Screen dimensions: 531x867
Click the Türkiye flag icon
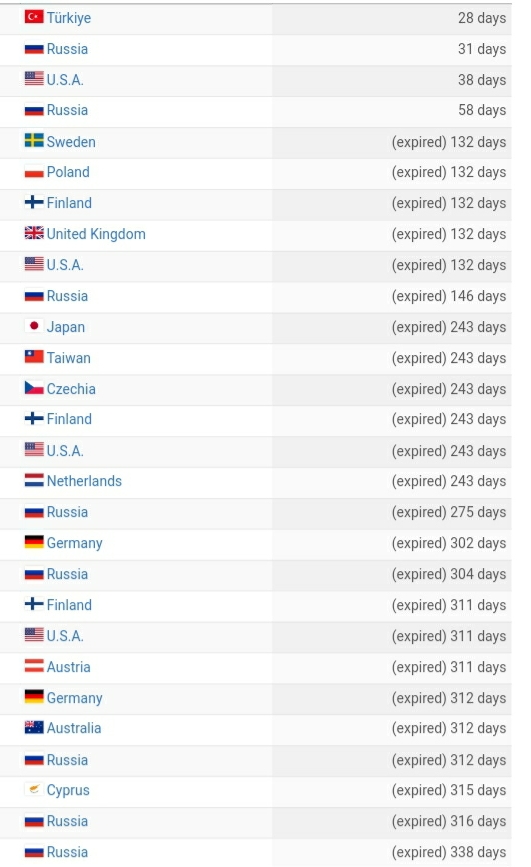coord(34,17)
